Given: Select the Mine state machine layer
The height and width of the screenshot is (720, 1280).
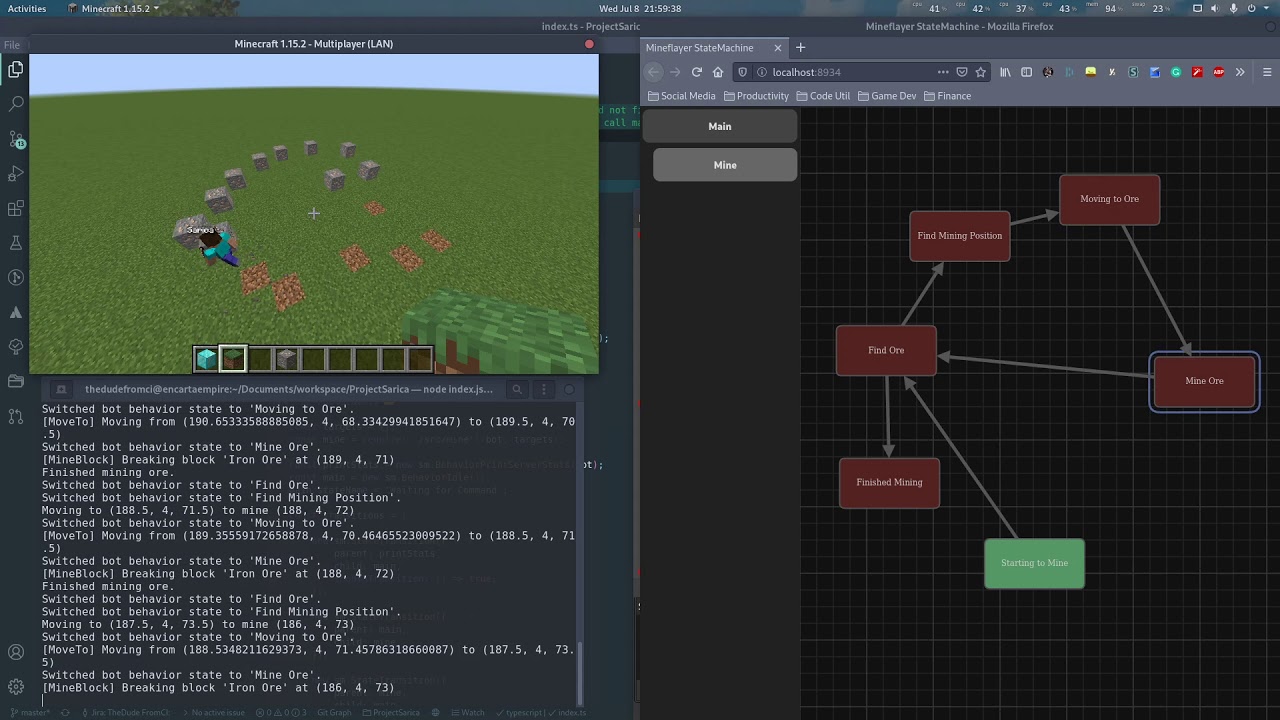Looking at the screenshot, I should pos(725,165).
